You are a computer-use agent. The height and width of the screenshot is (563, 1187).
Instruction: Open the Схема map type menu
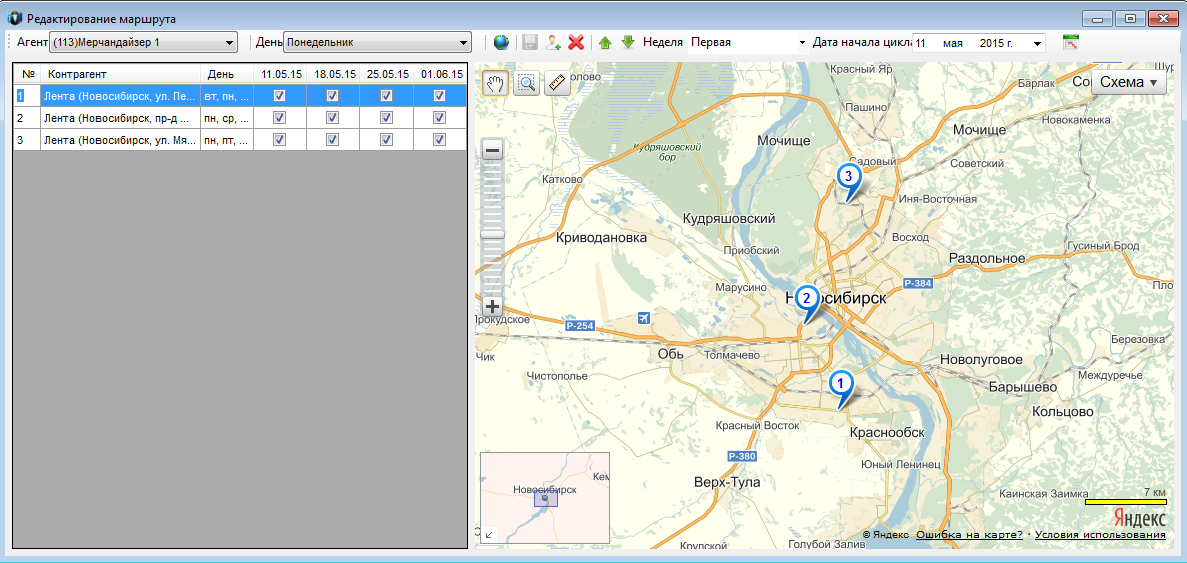tap(1128, 82)
